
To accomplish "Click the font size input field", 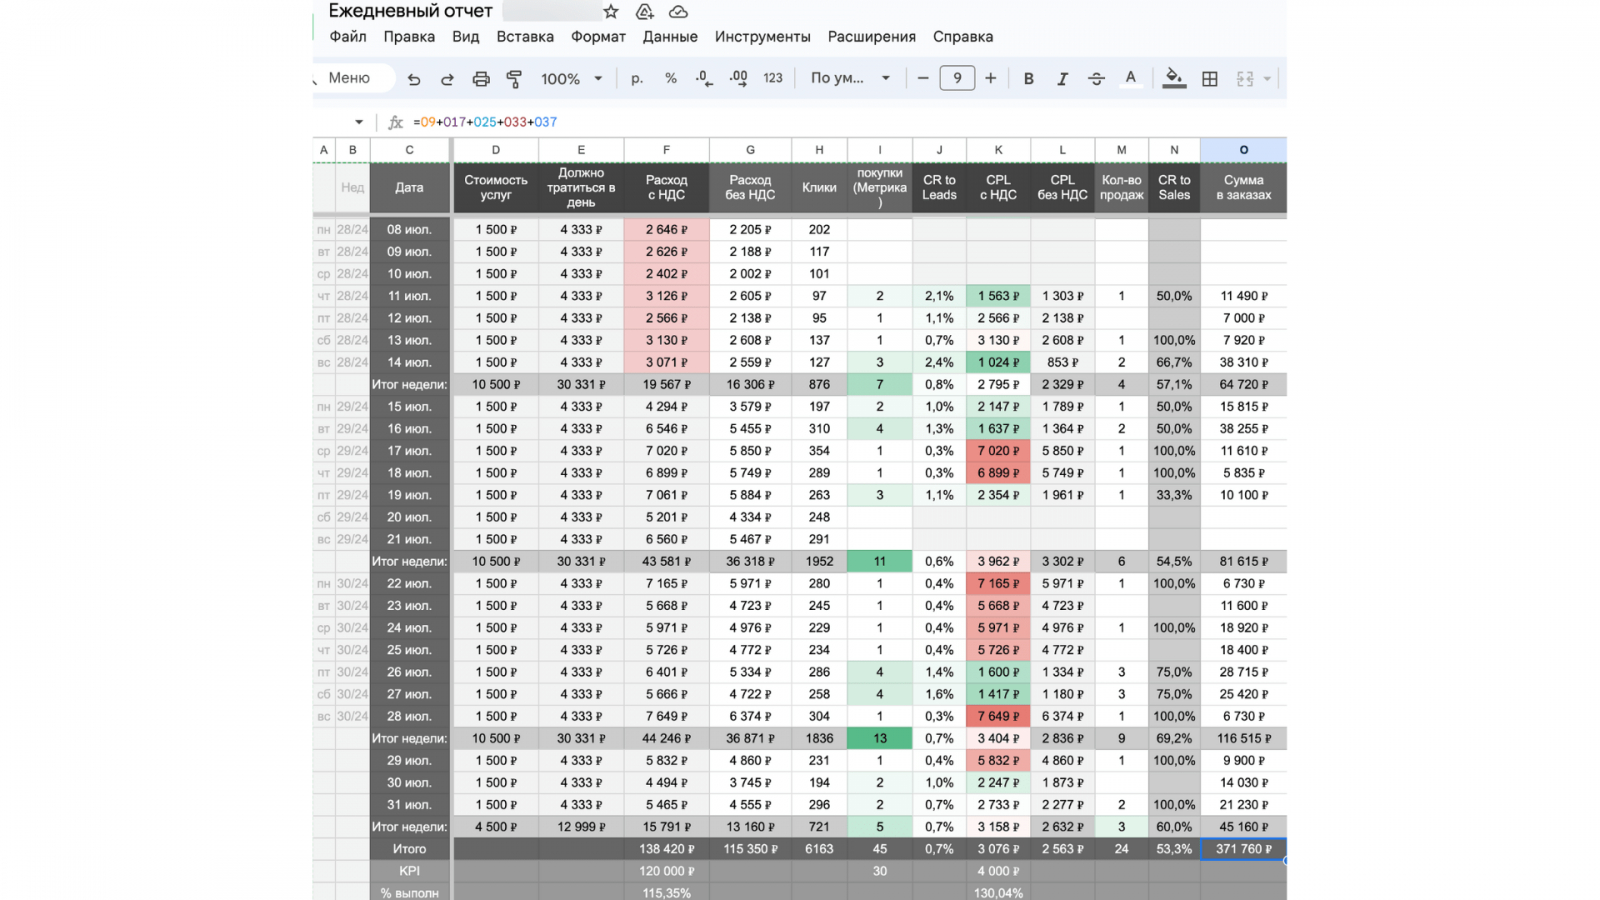I will [957, 78].
